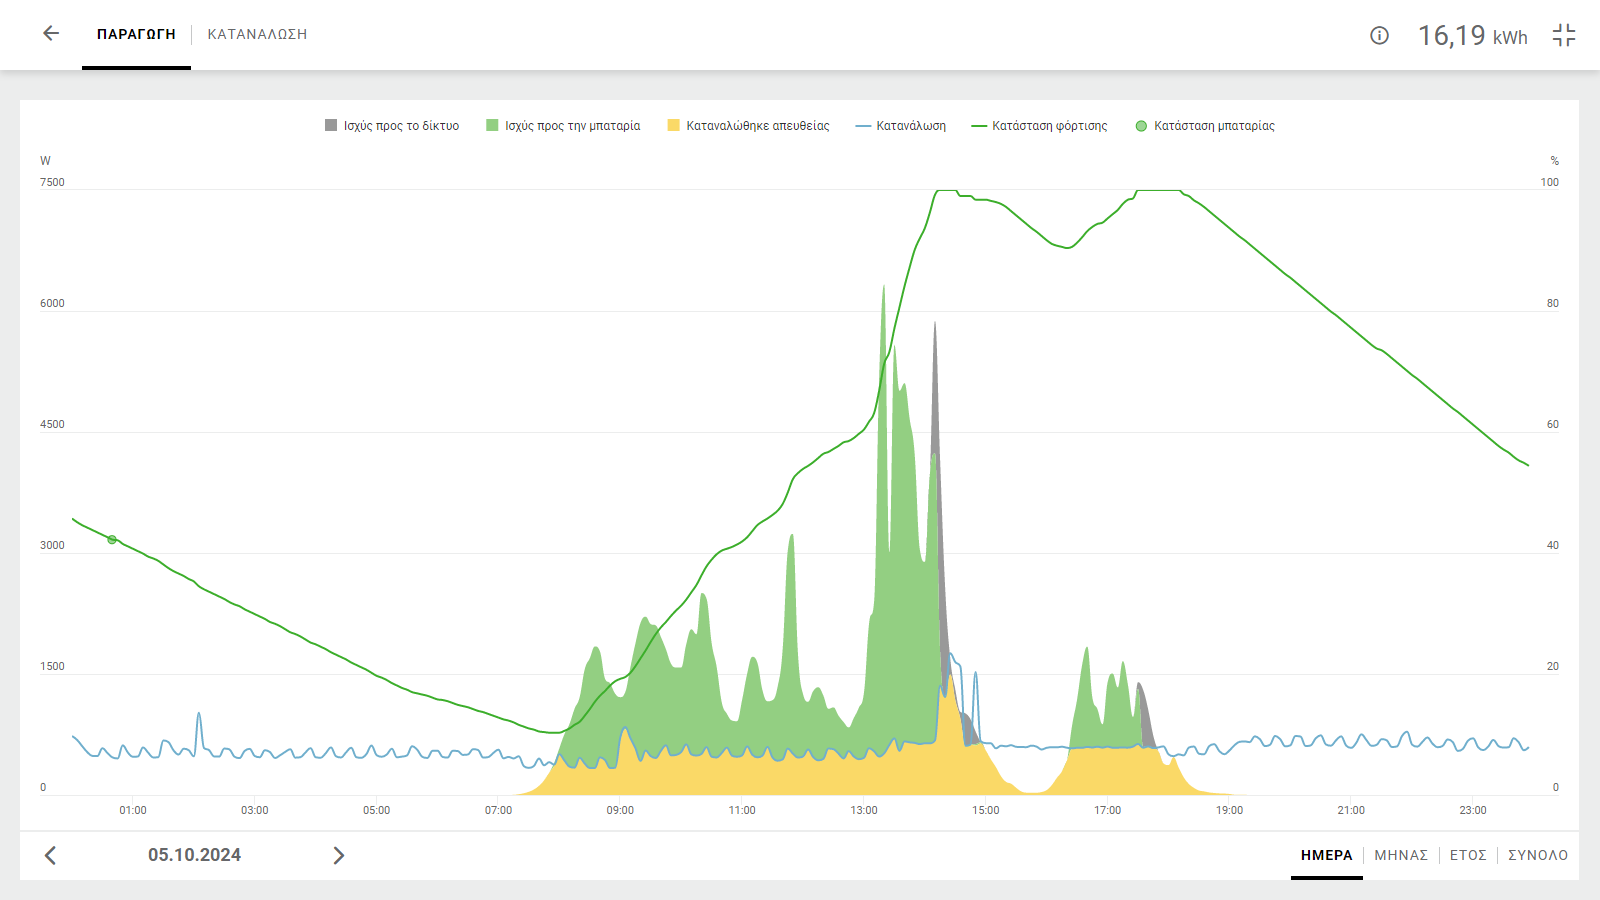Hide the 'Κατάσταση φόρτισης' line series
The width and height of the screenshot is (1600, 900).
[x=1040, y=126]
